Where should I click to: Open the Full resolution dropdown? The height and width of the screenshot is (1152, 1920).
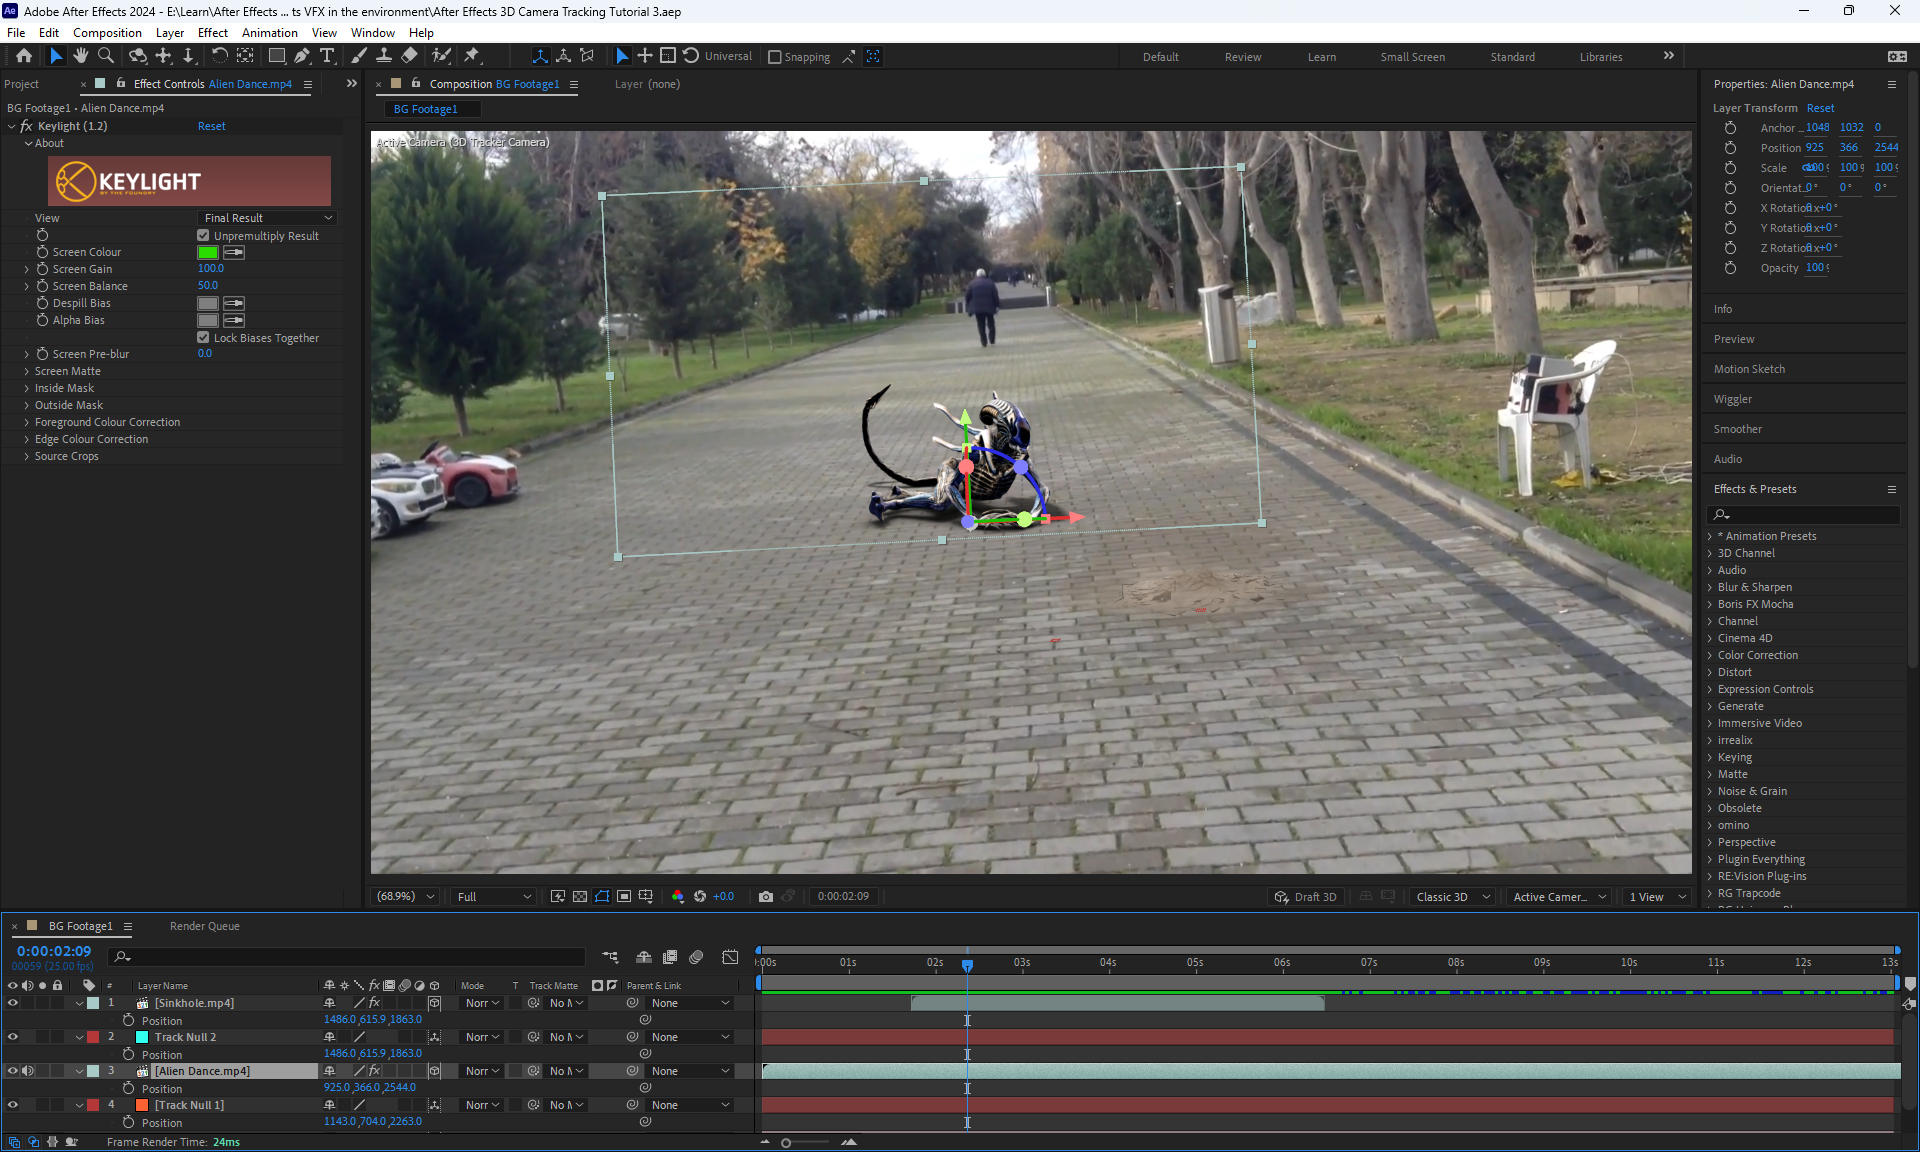[x=494, y=897]
